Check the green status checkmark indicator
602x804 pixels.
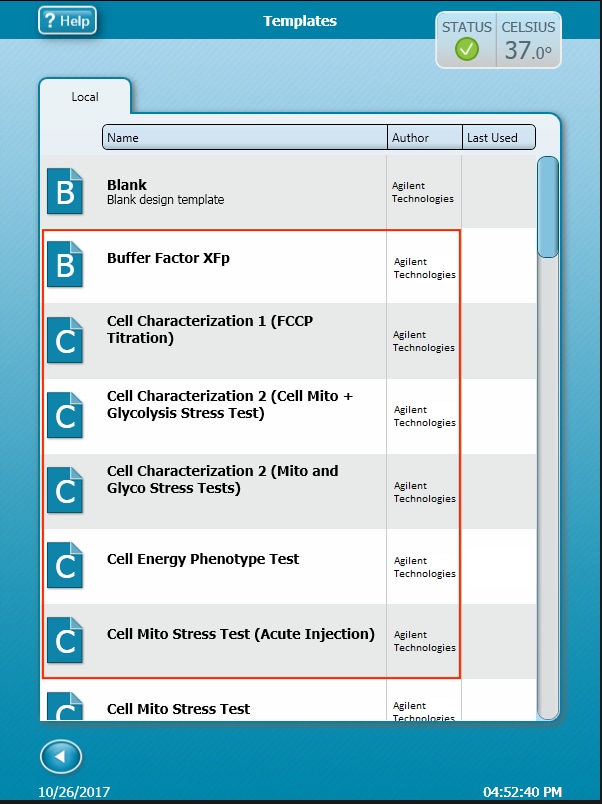coord(467,49)
